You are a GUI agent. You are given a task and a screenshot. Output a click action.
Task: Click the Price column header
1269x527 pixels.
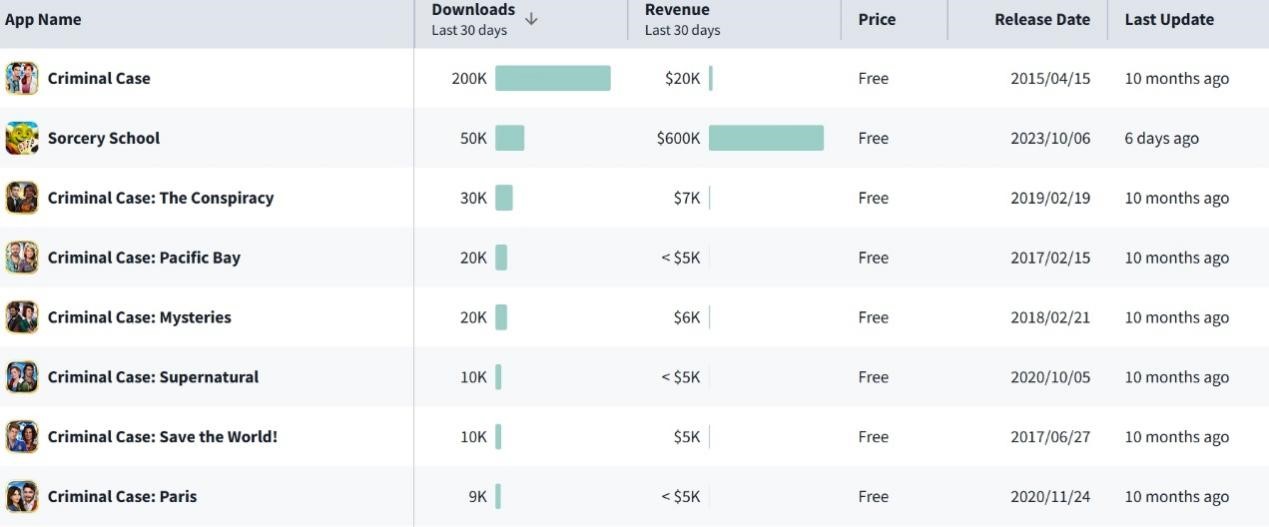click(x=876, y=19)
